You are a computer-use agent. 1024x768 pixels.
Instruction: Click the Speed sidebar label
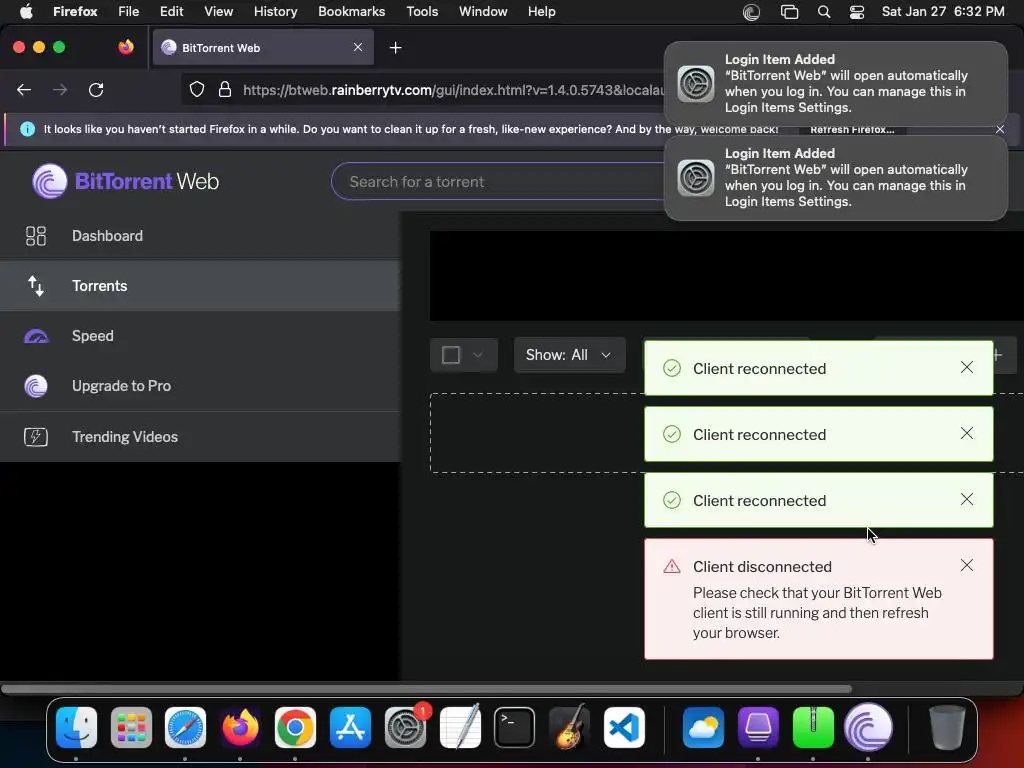pyautogui.click(x=93, y=336)
